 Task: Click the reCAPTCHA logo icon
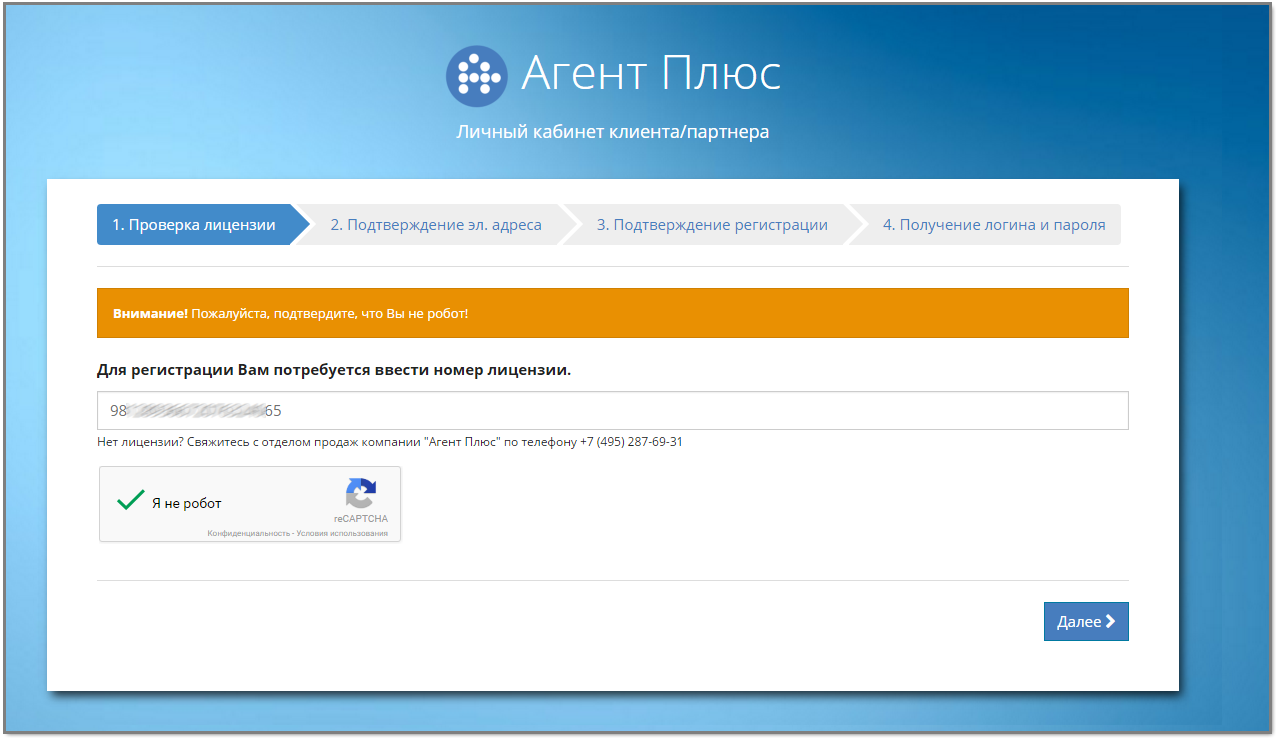(361, 494)
